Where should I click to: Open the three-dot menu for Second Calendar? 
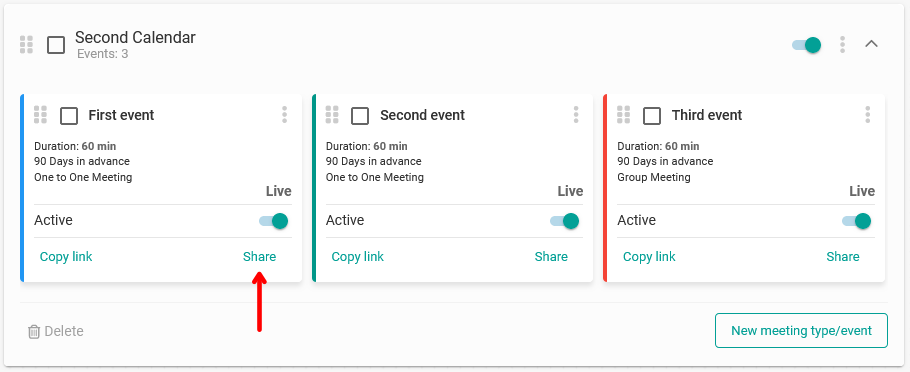click(x=842, y=45)
